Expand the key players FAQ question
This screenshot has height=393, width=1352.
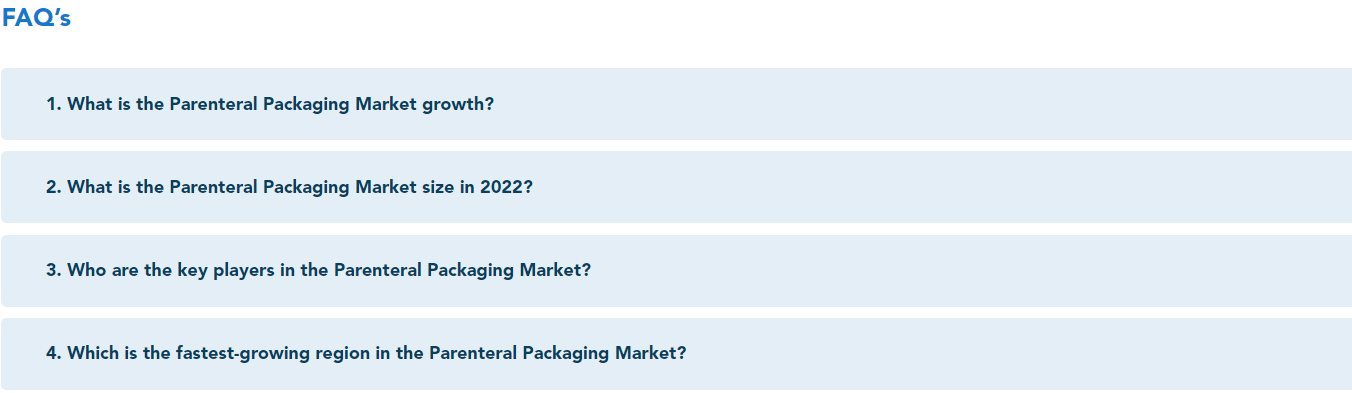pos(676,270)
